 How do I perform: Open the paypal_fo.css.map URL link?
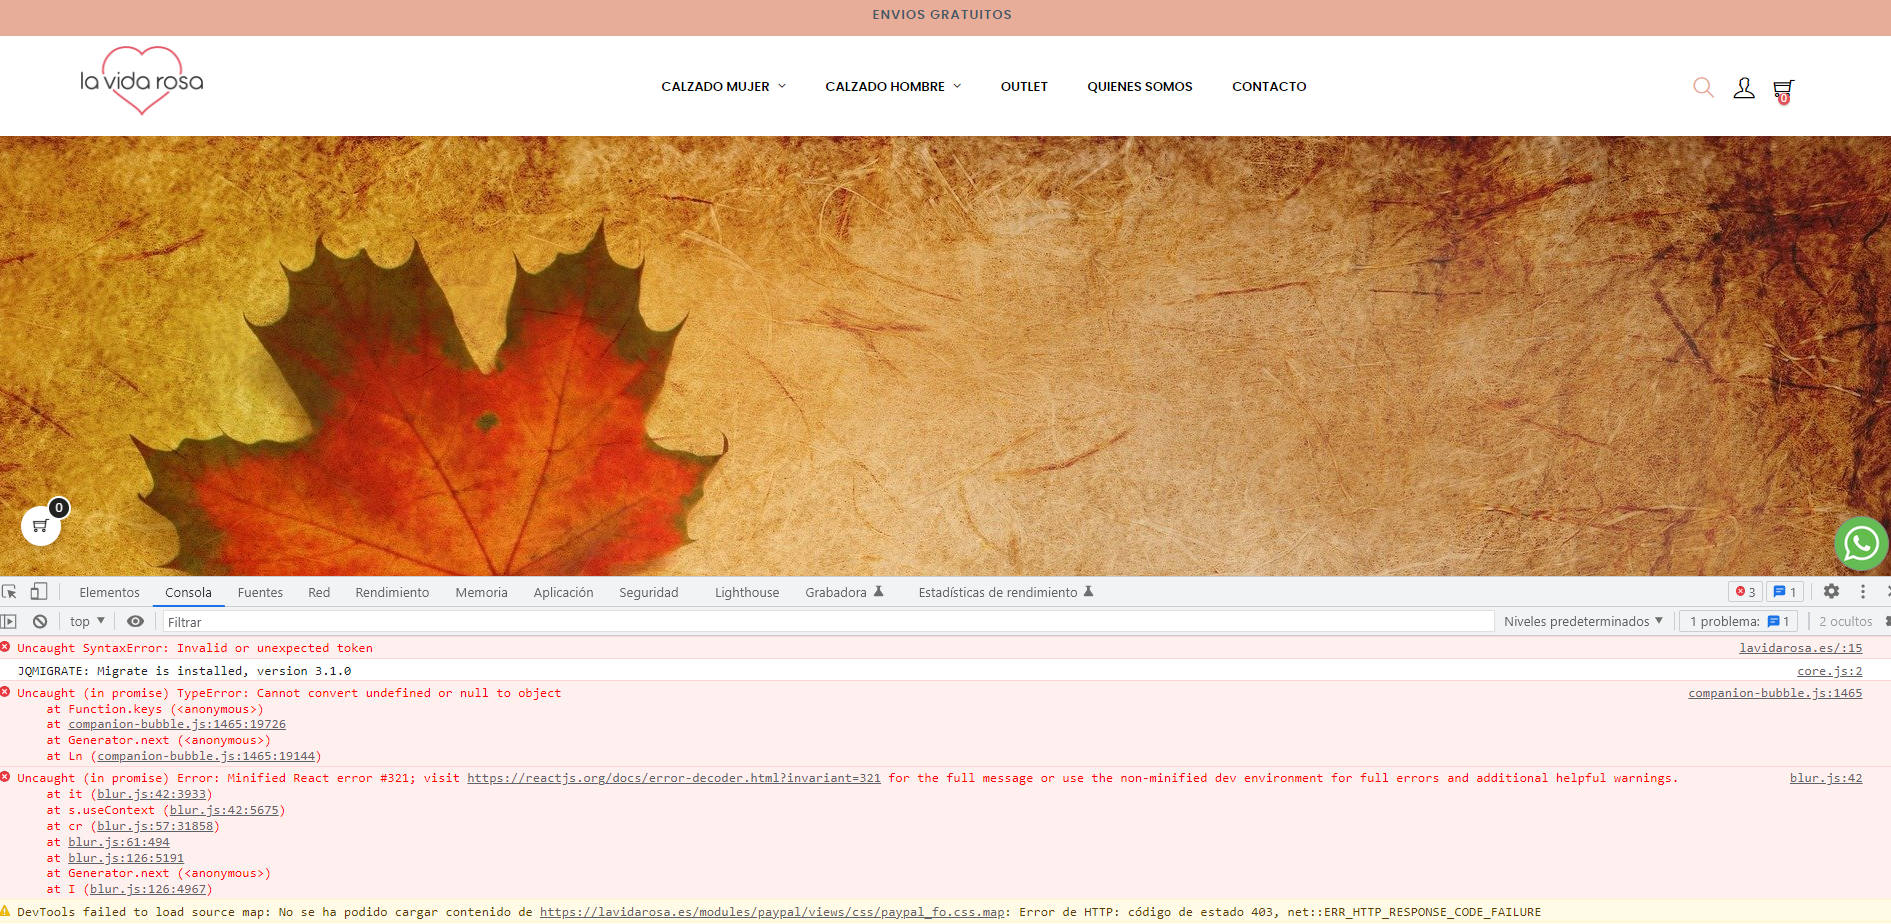(x=772, y=912)
